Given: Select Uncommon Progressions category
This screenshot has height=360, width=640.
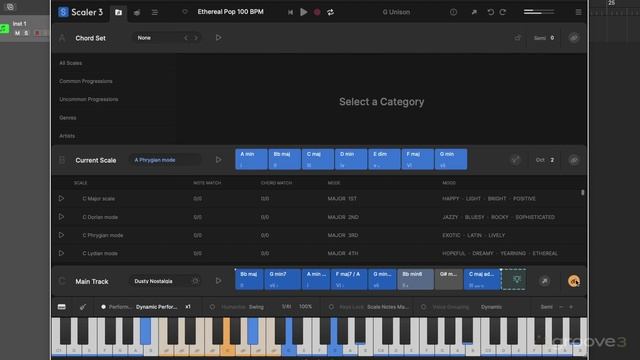Looking at the screenshot, I should tap(89, 99).
